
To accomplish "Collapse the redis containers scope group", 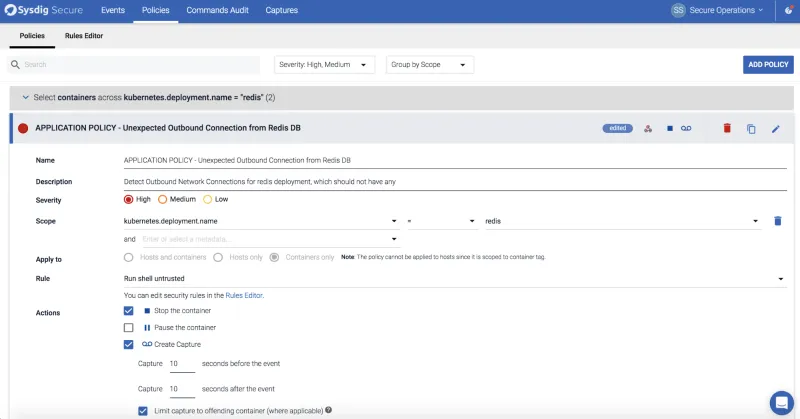I will click(25, 98).
